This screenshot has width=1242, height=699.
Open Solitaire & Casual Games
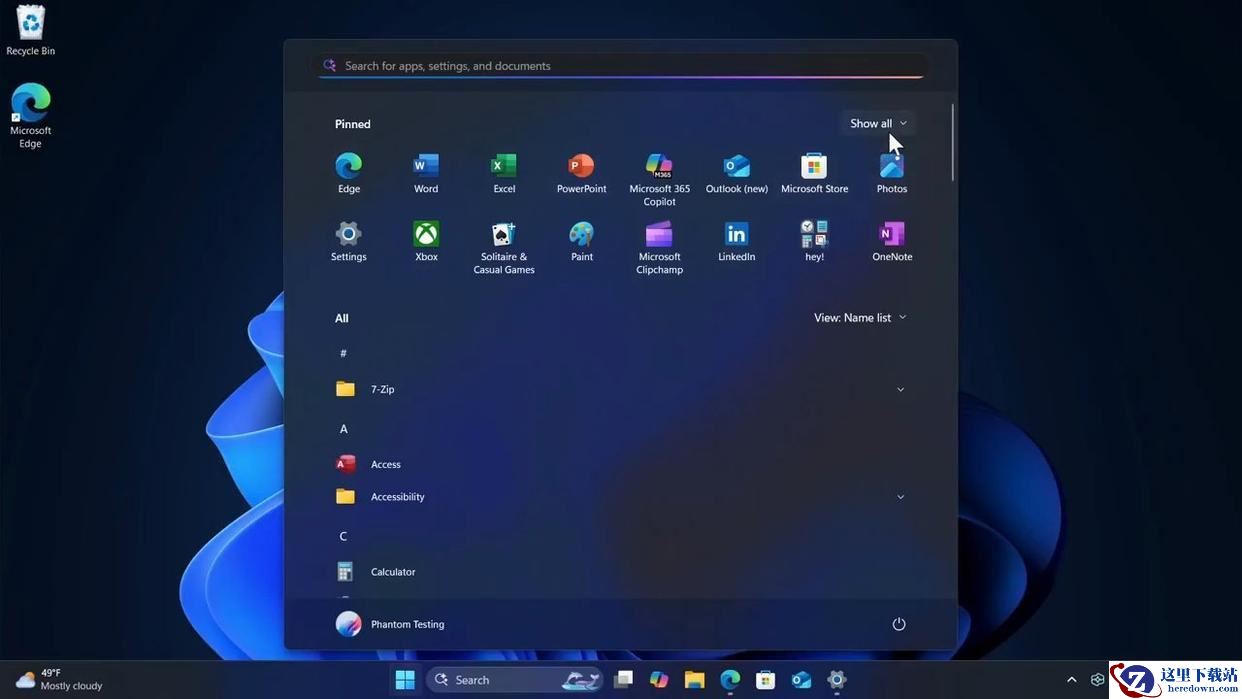[504, 247]
